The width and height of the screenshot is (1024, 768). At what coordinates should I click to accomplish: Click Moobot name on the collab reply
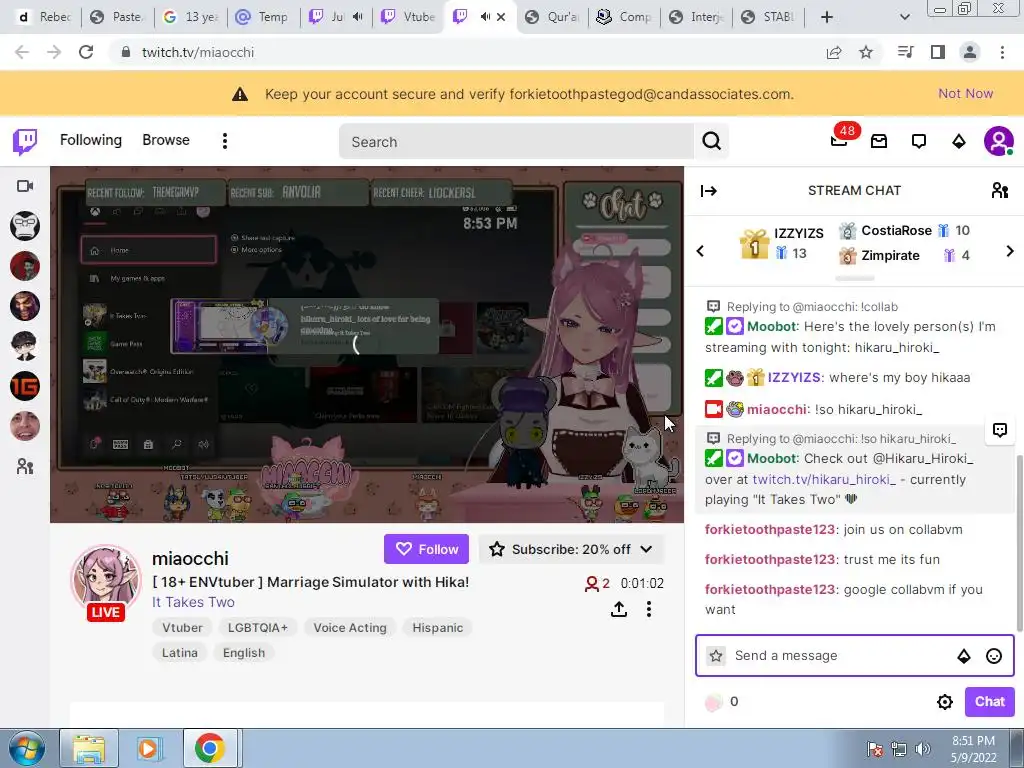click(x=772, y=327)
